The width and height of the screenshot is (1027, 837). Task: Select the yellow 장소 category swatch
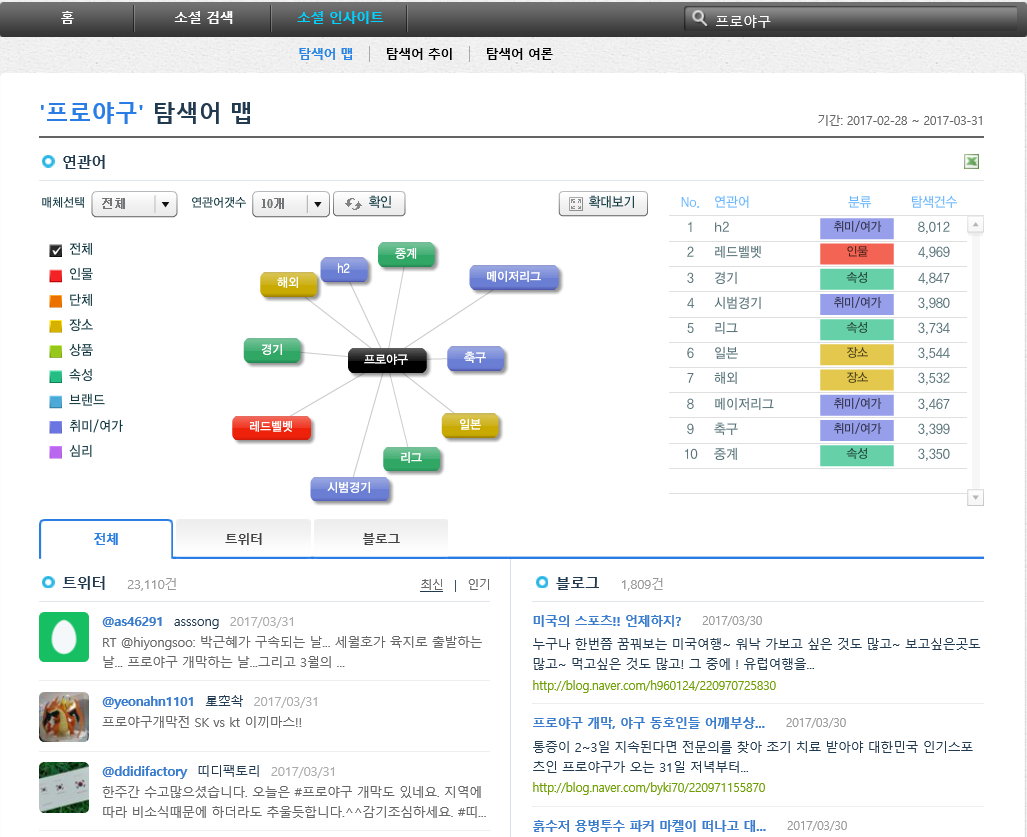coord(56,326)
